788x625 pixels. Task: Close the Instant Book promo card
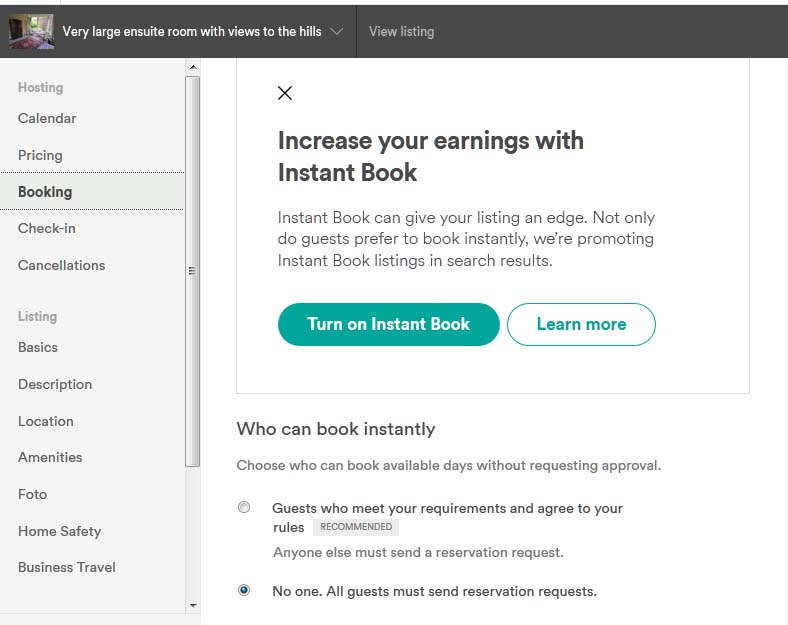pyautogui.click(x=285, y=93)
